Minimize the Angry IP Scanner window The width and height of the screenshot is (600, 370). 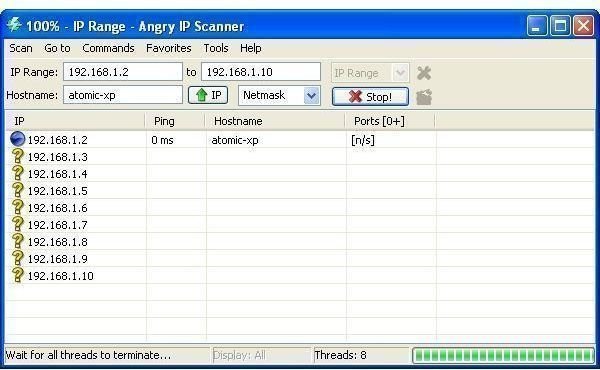click(x=536, y=26)
